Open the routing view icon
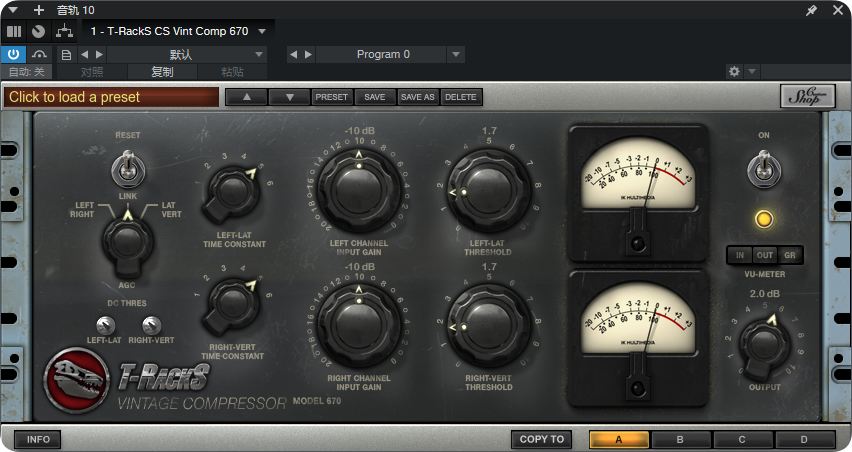Viewport: 852px width, 452px height. (64, 32)
